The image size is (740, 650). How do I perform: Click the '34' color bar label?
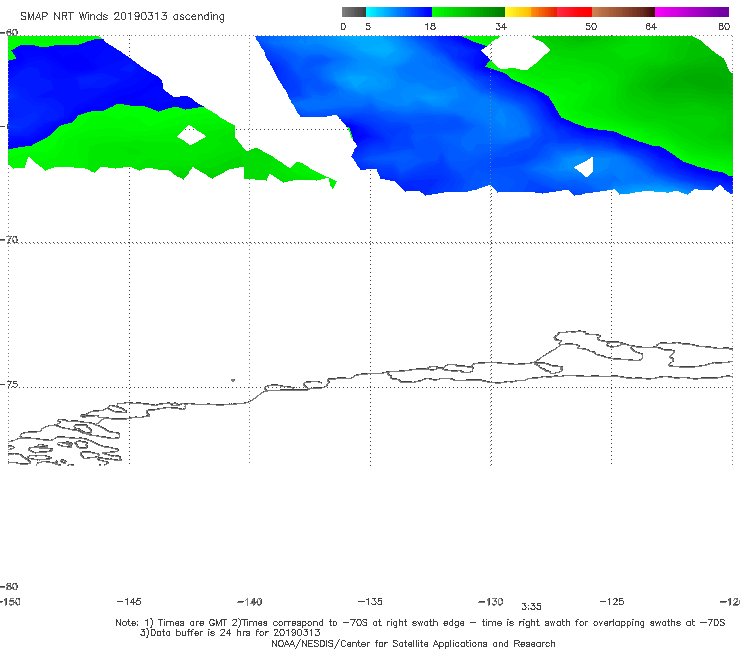tap(501, 27)
